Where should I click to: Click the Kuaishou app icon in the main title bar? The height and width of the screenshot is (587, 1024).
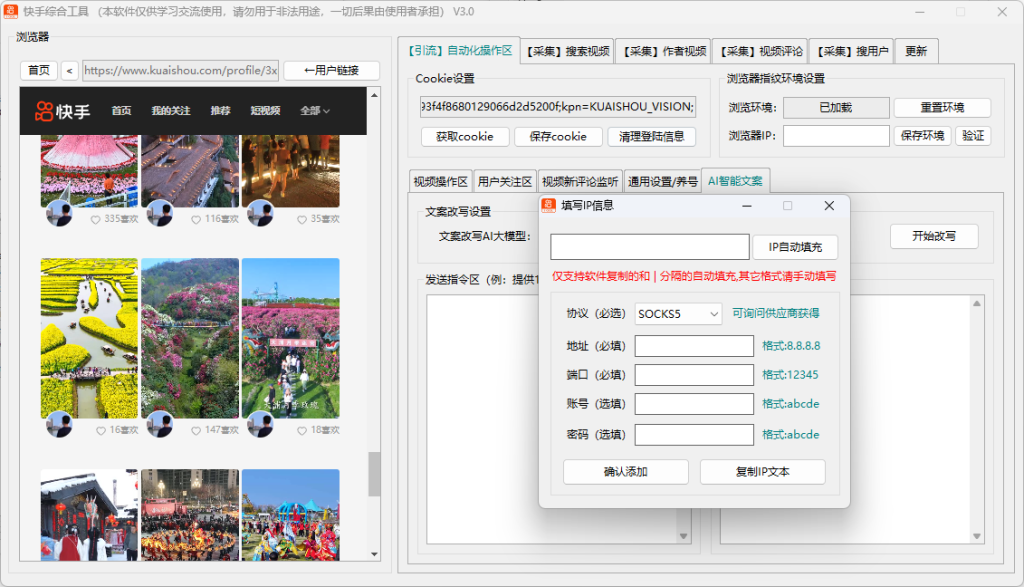pos(12,13)
